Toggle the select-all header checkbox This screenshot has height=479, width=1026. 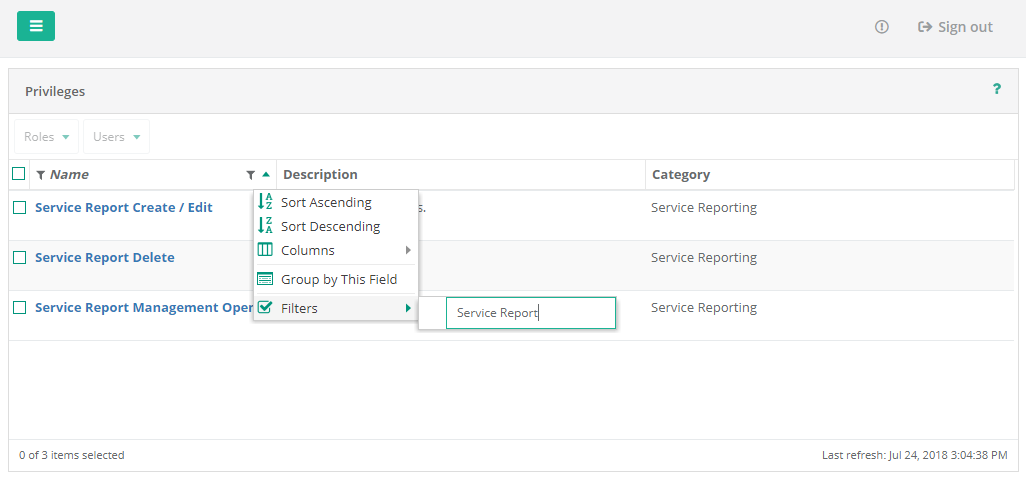point(19,173)
